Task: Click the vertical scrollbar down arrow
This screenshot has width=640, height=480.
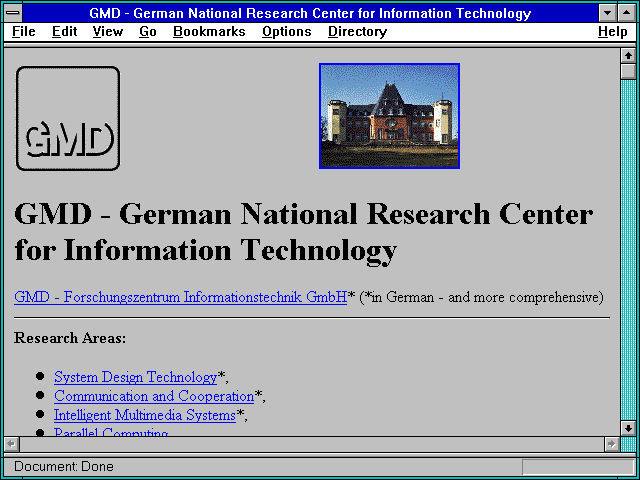Action: pyautogui.click(x=628, y=428)
